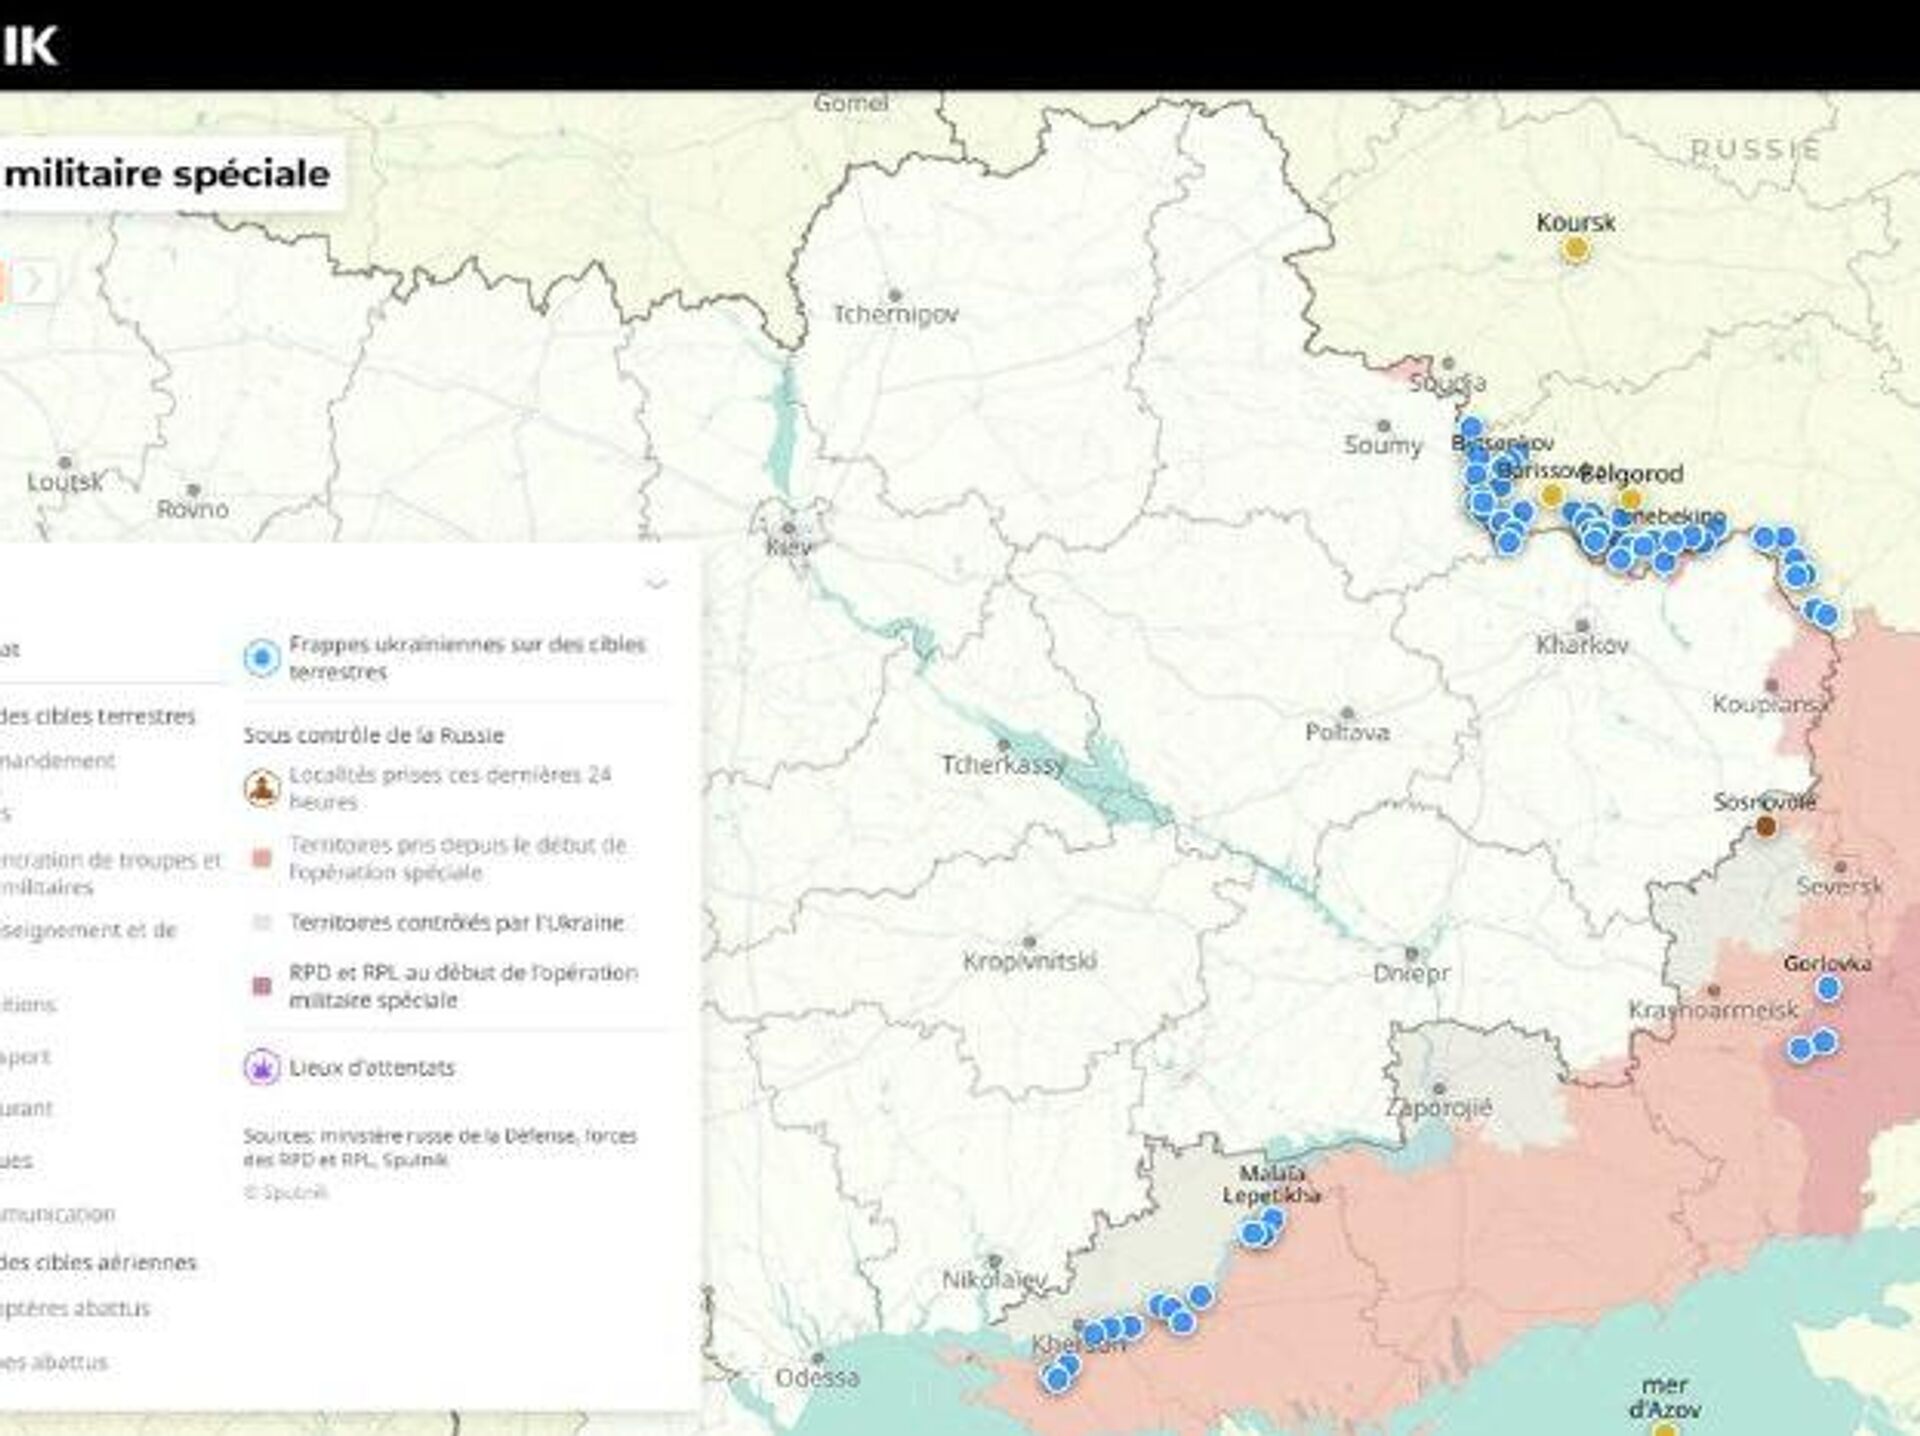Click the yellow Koursk city marker
The height and width of the screenshot is (1436, 1920).
(x=1576, y=249)
